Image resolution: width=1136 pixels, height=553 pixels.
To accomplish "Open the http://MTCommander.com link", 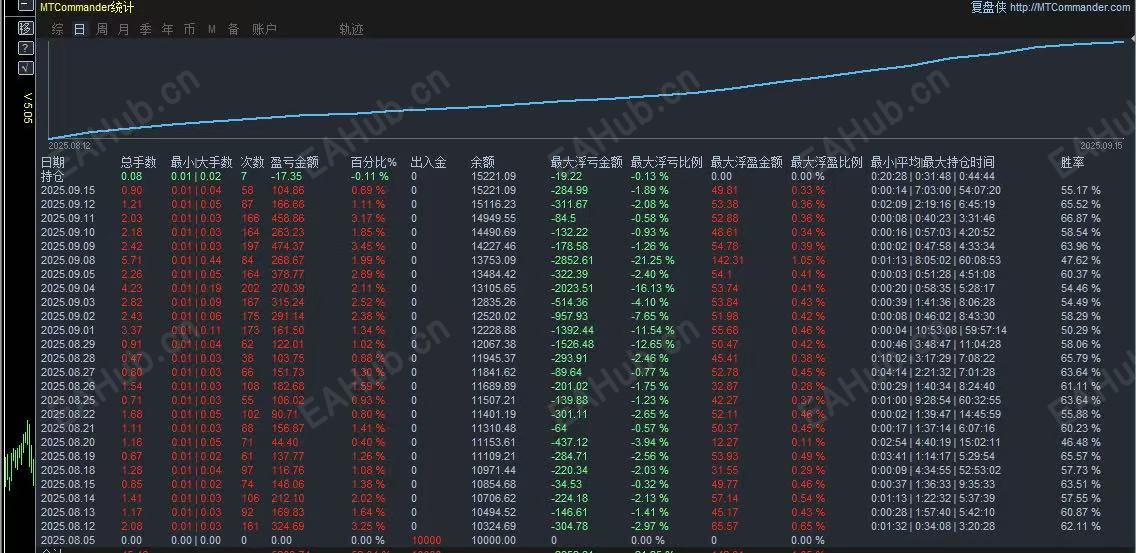I will point(1072,7).
